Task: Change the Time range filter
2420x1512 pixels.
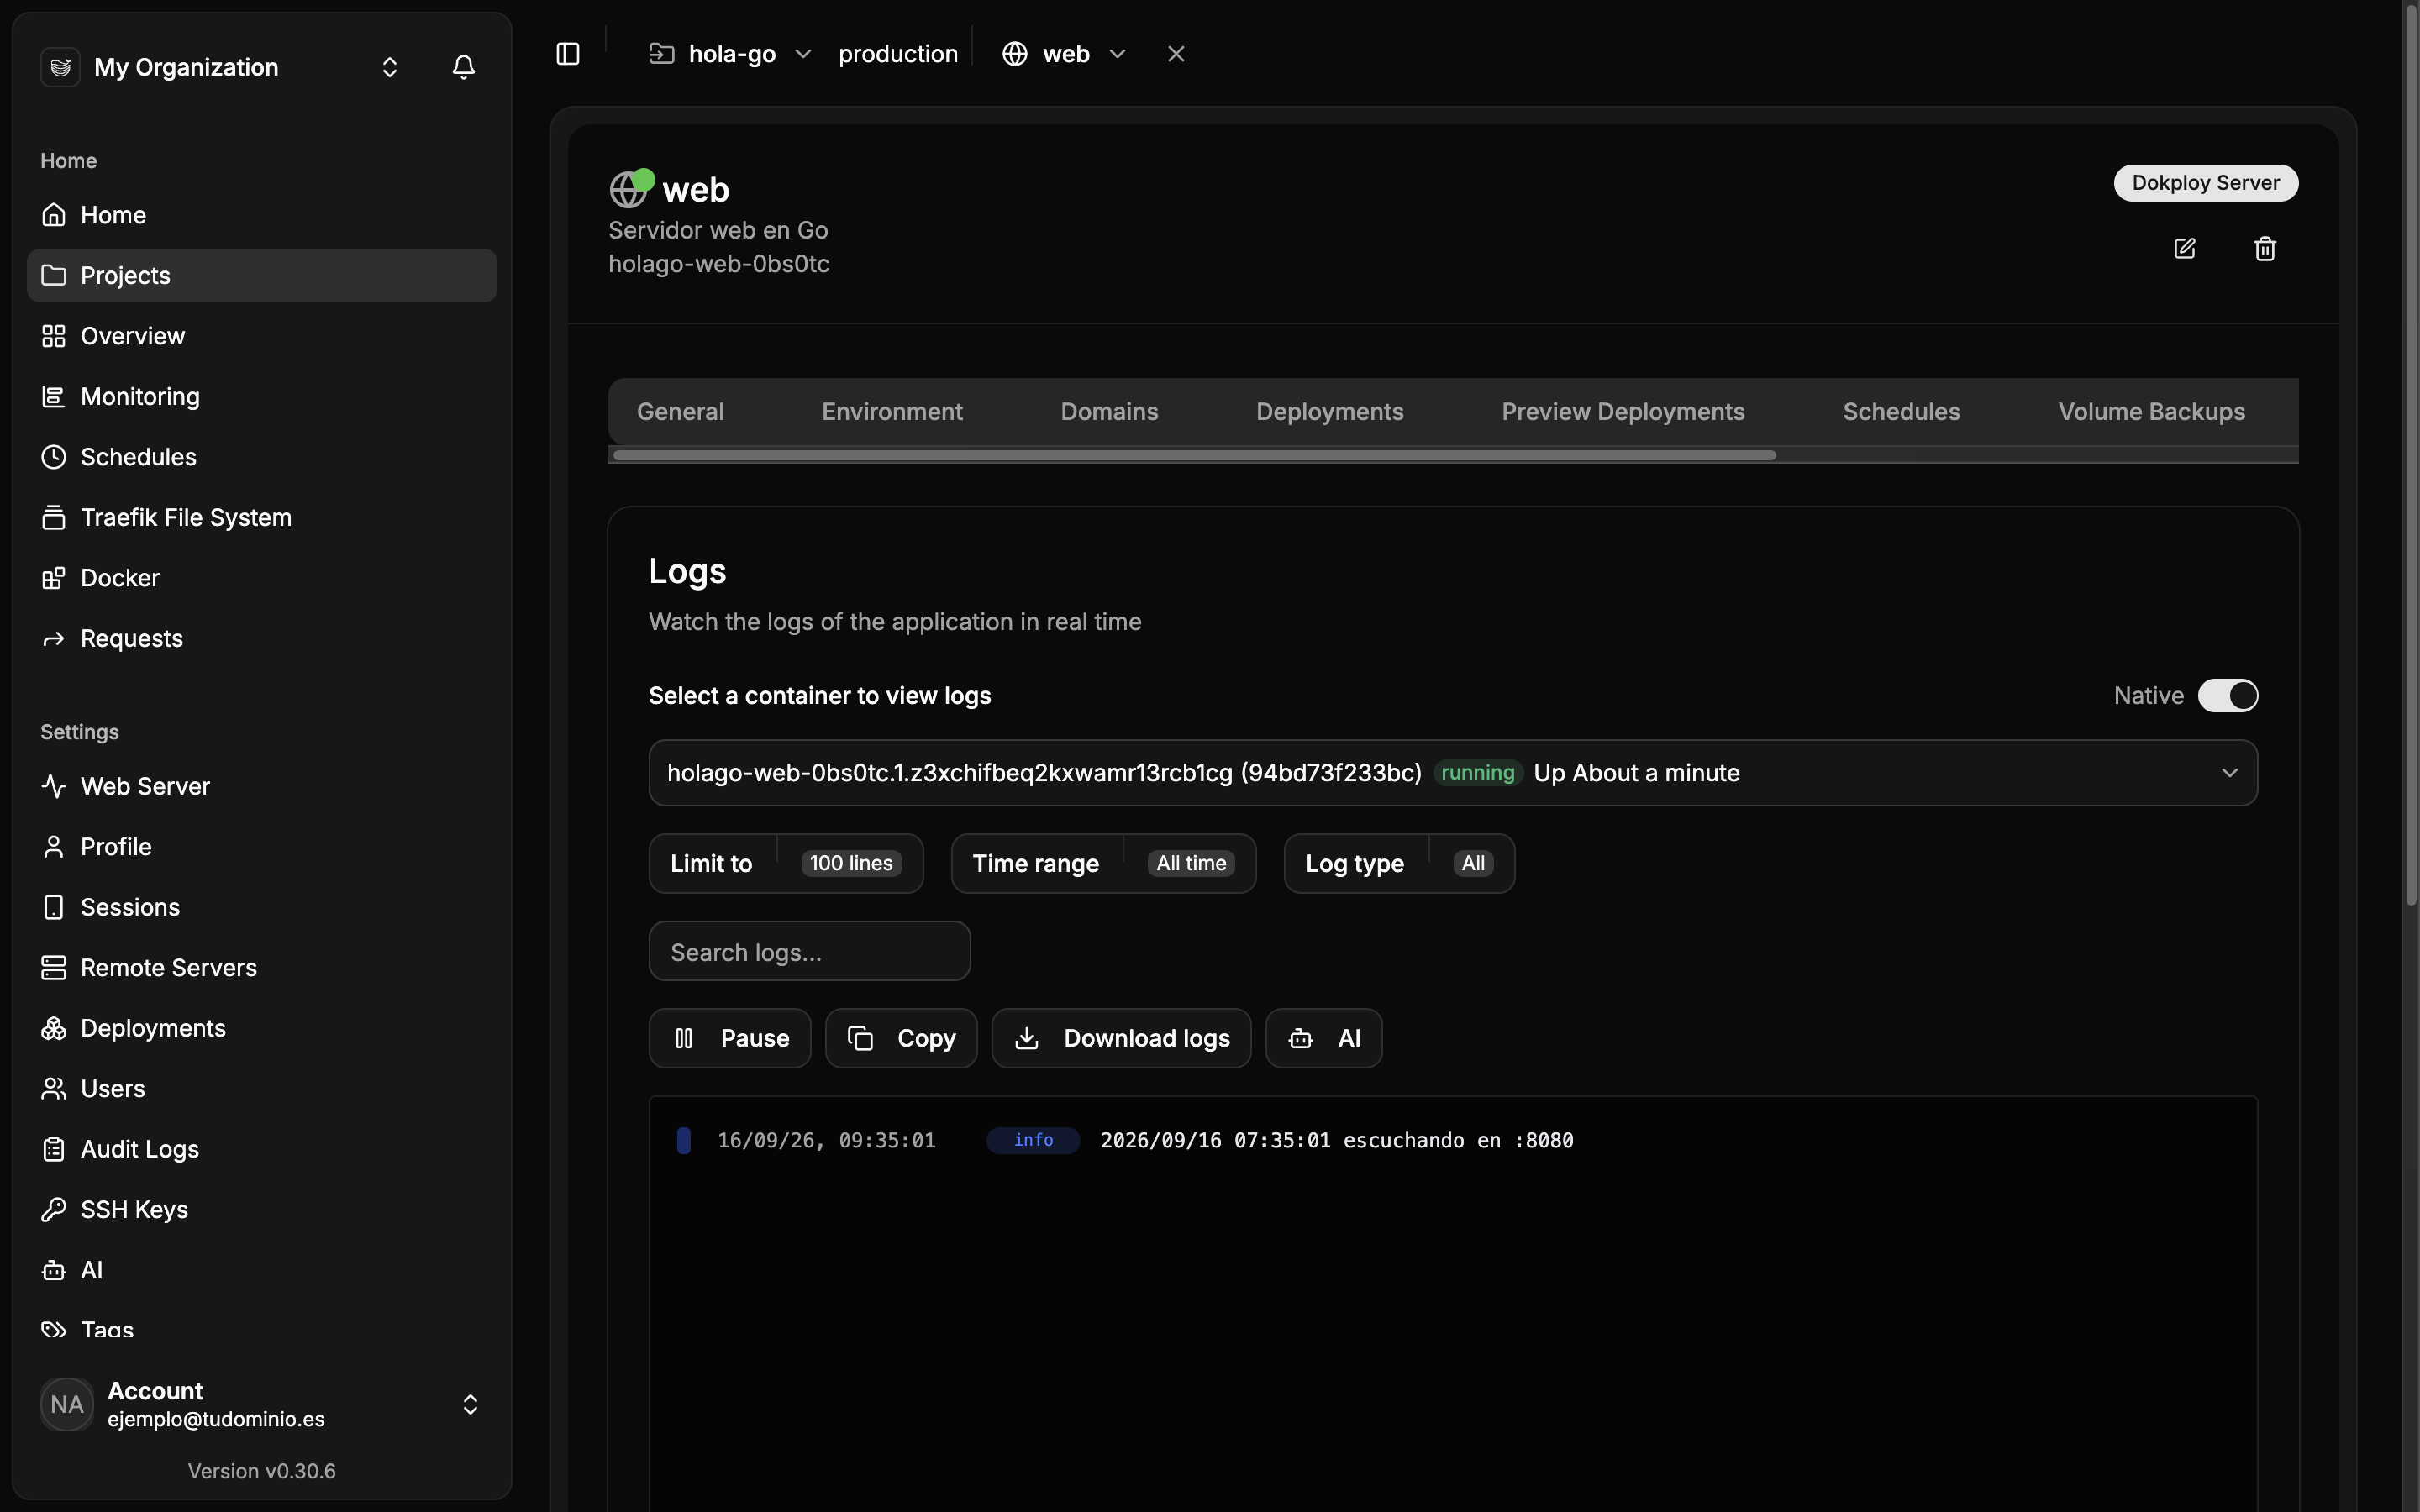Action: (1103, 863)
